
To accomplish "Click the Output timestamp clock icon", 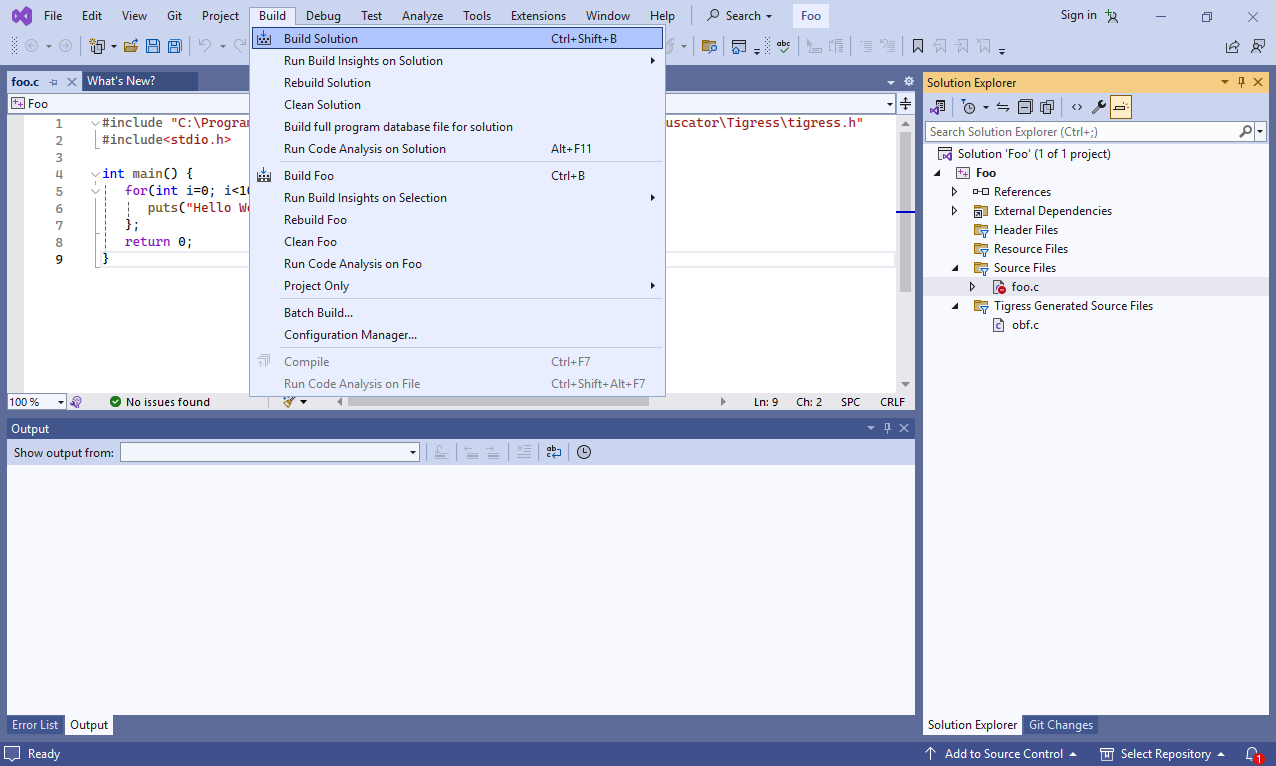I will click(584, 452).
